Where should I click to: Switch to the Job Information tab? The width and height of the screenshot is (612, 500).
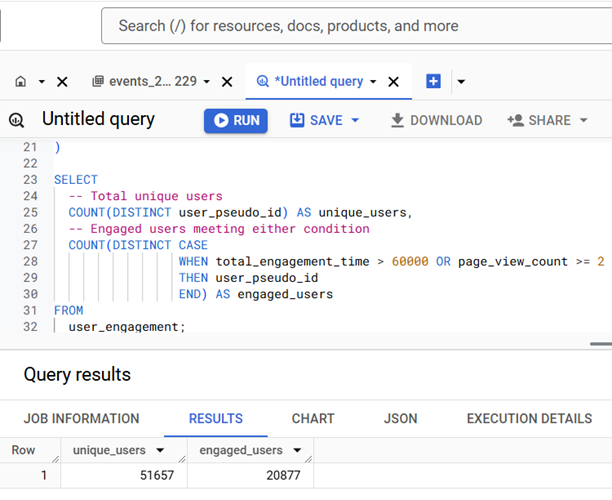tap(82, 418)
